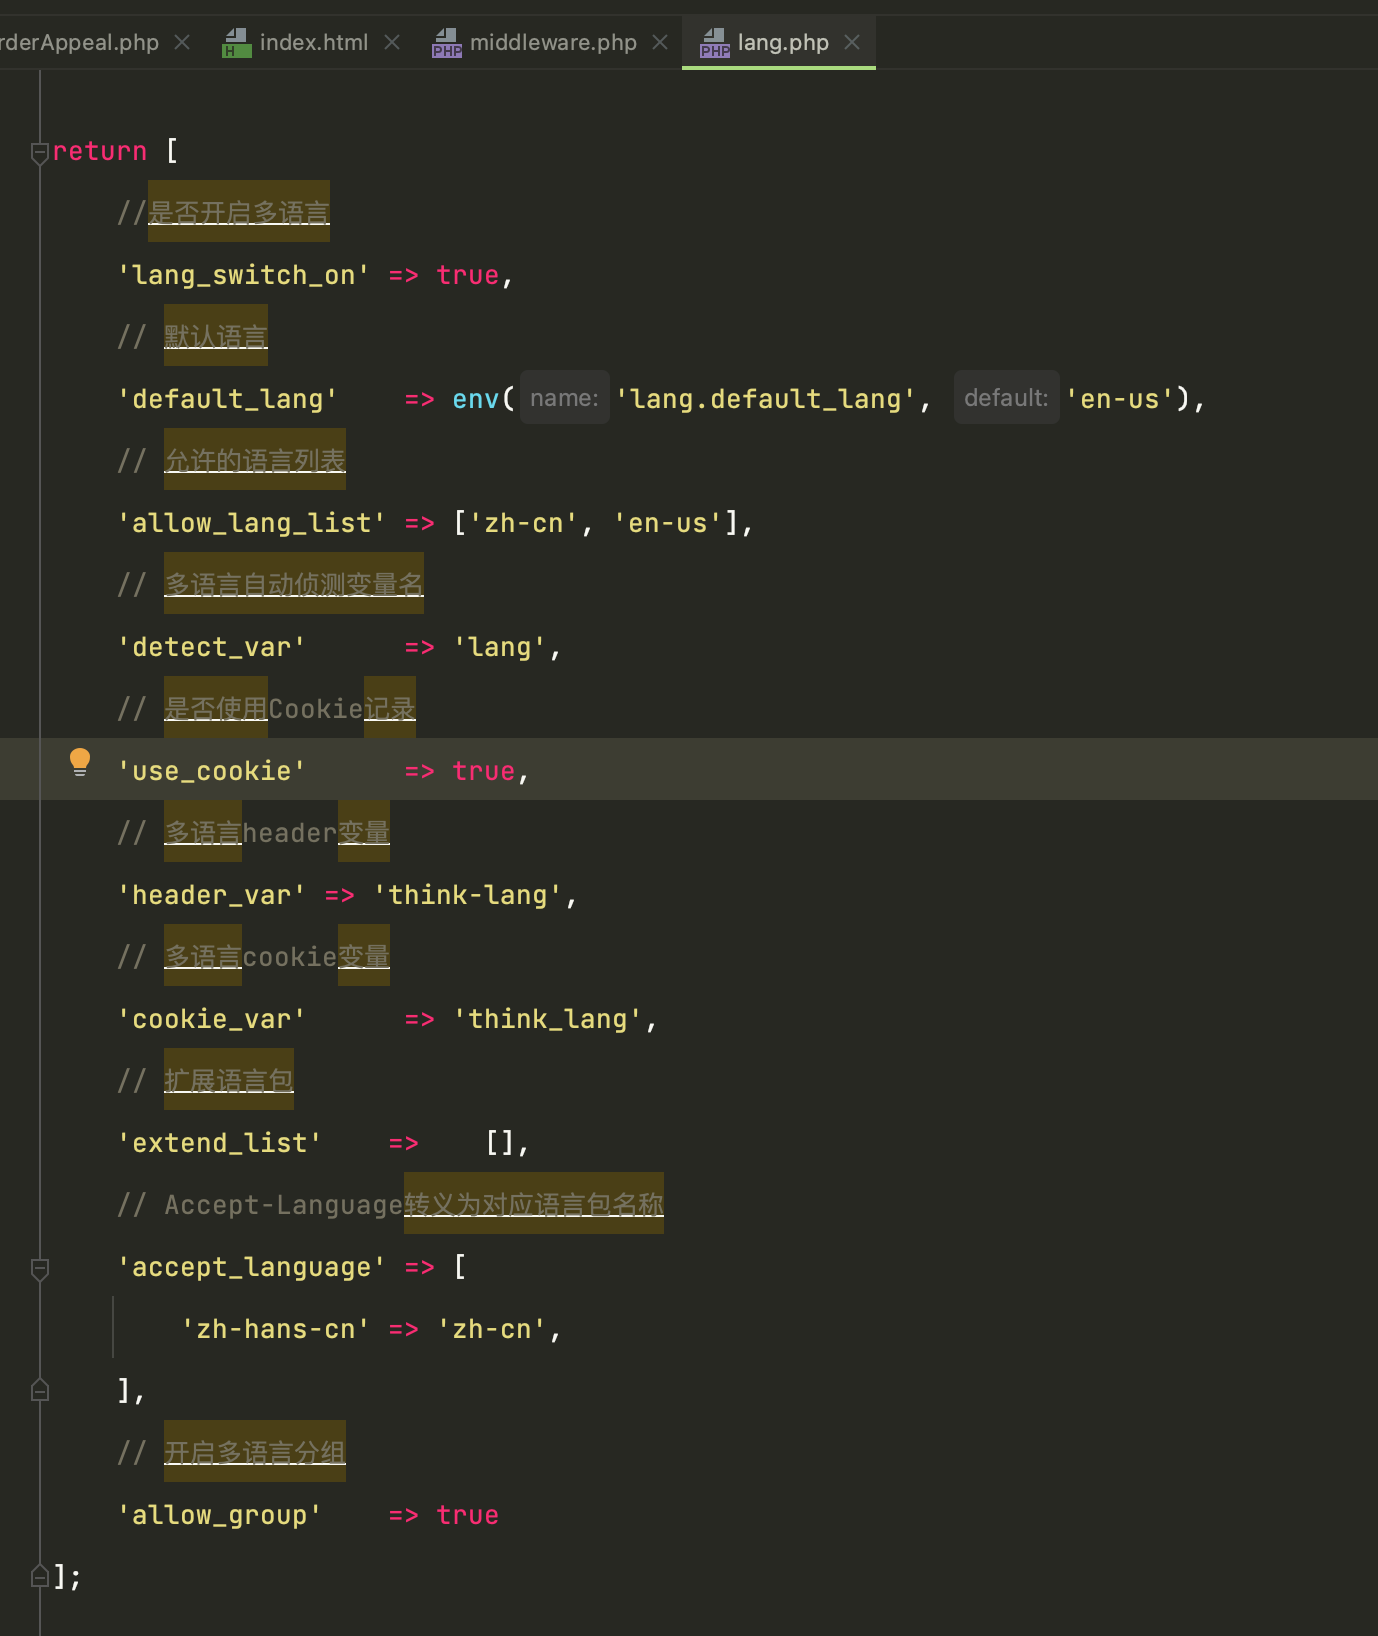1378x1636 pixels.
Task: Place cursor on 'cookie_var' key
Action: [x=212, y=1019]
